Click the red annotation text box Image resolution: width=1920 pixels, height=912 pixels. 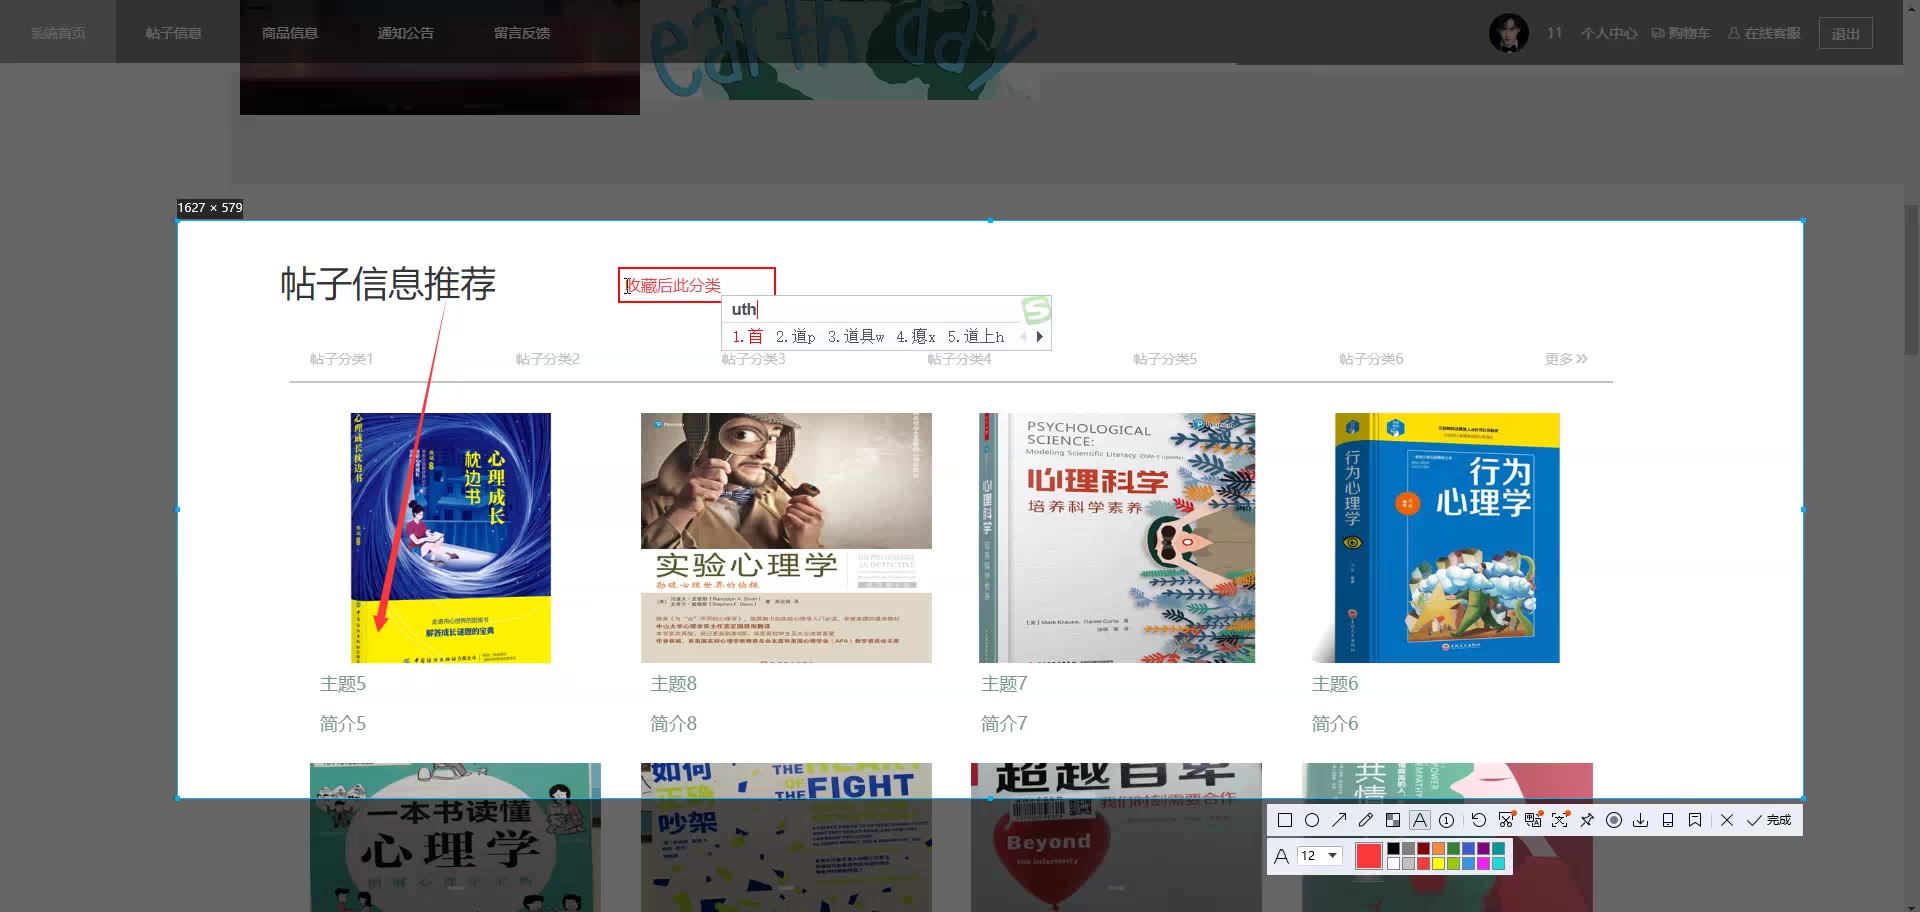point(697,285)
